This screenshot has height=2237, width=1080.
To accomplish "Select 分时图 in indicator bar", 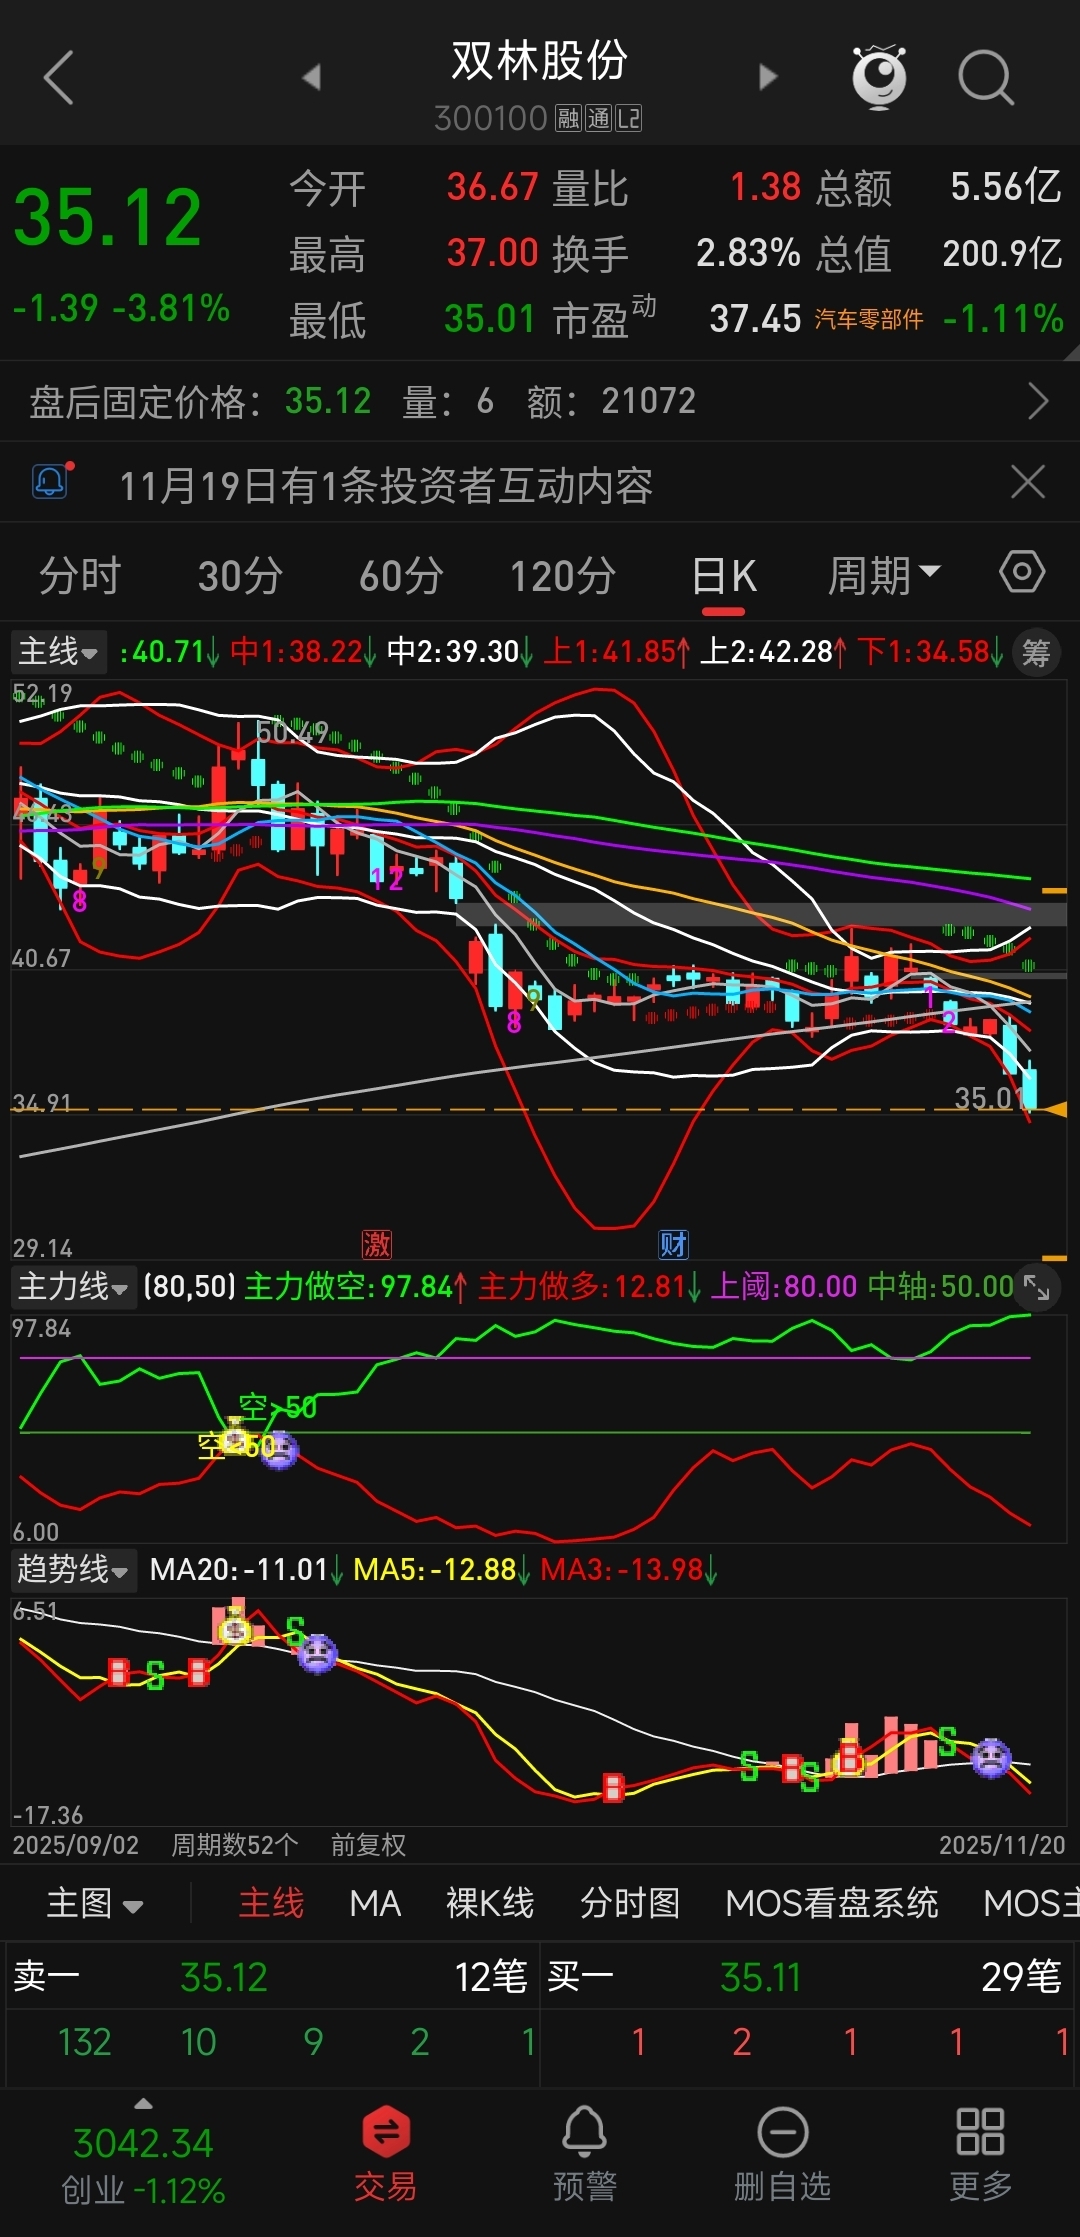I will (x=630, y=1903).
